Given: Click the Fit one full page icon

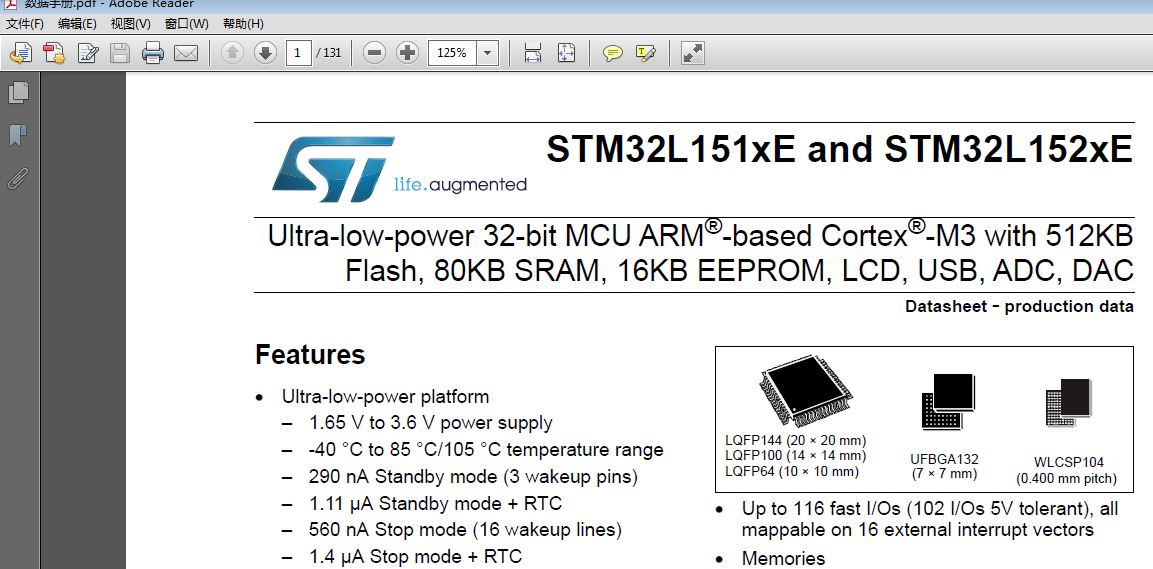Looking at the screenshot, I should tap(566, 53).
